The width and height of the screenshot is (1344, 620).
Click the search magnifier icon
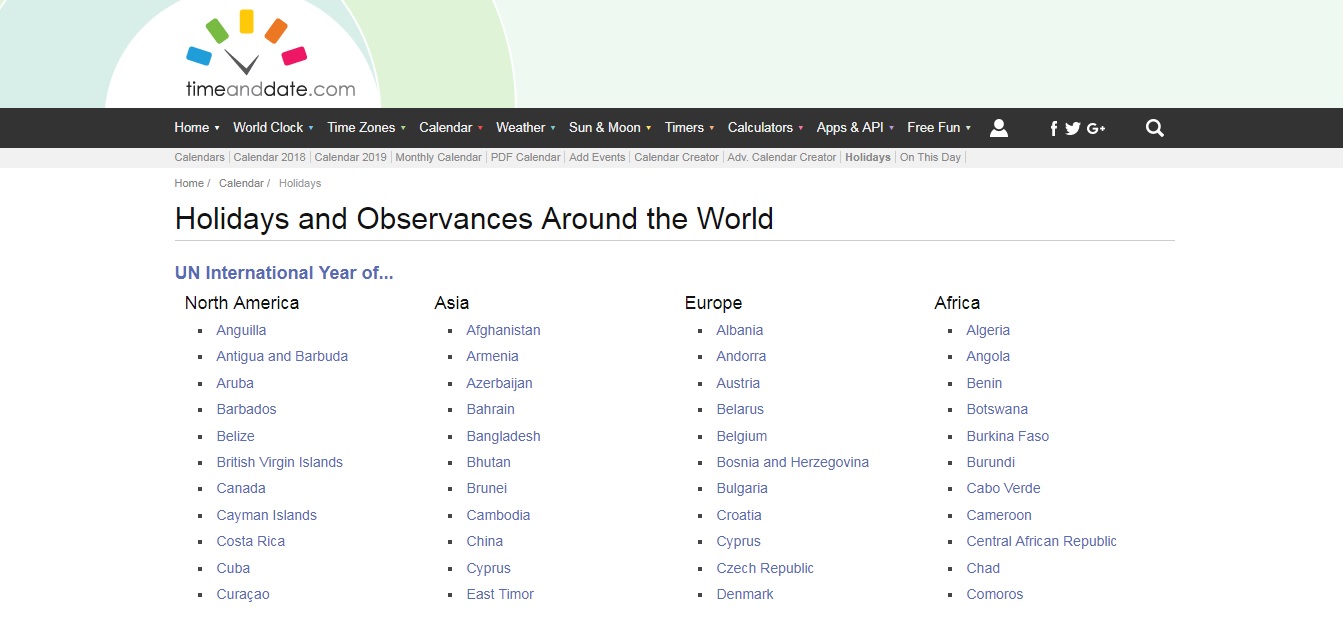[1154, 128]
